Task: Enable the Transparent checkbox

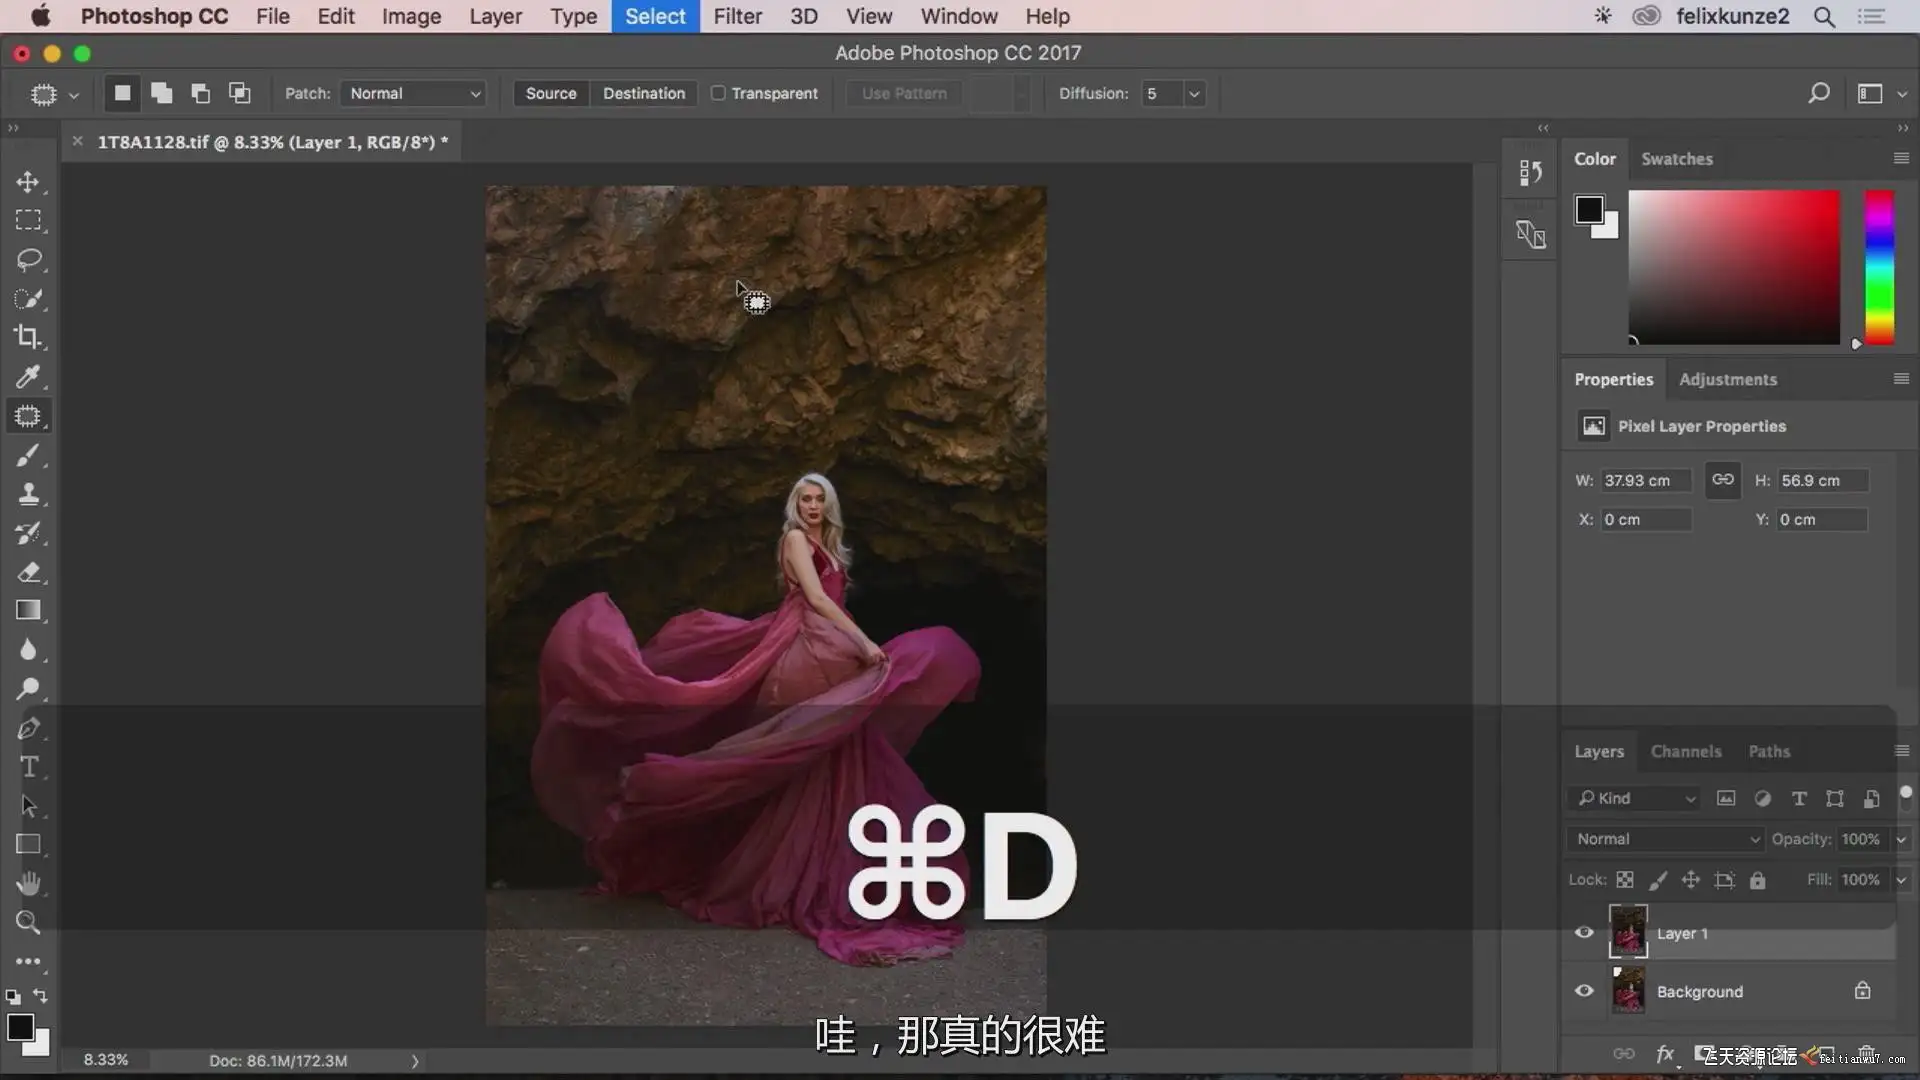Action: 718,93
